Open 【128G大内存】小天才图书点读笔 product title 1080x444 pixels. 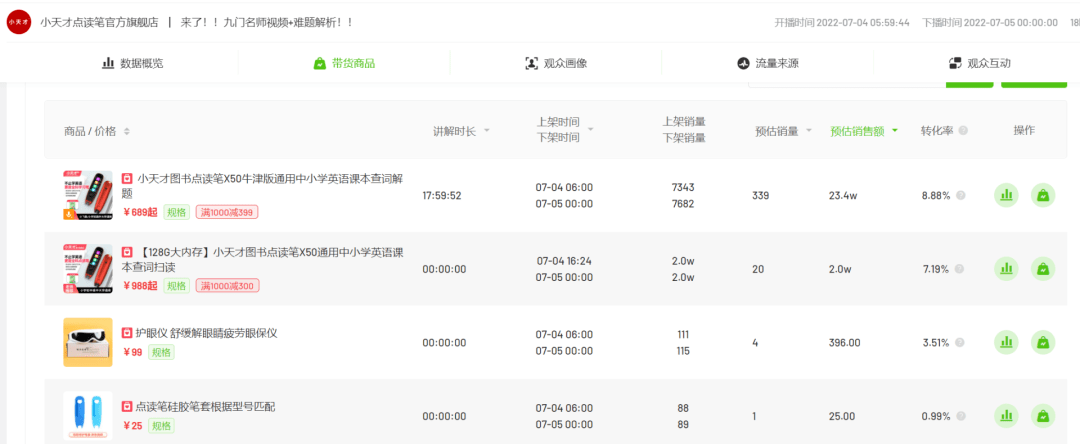262,260
